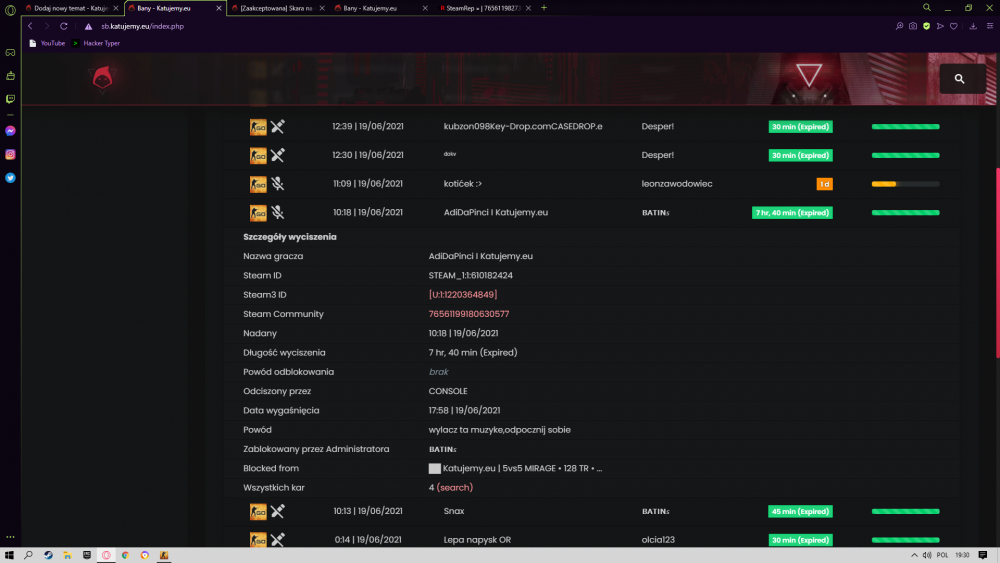Reload the current page
Viewport: 1000px width, 563px height.
click(x=64, y=26)
